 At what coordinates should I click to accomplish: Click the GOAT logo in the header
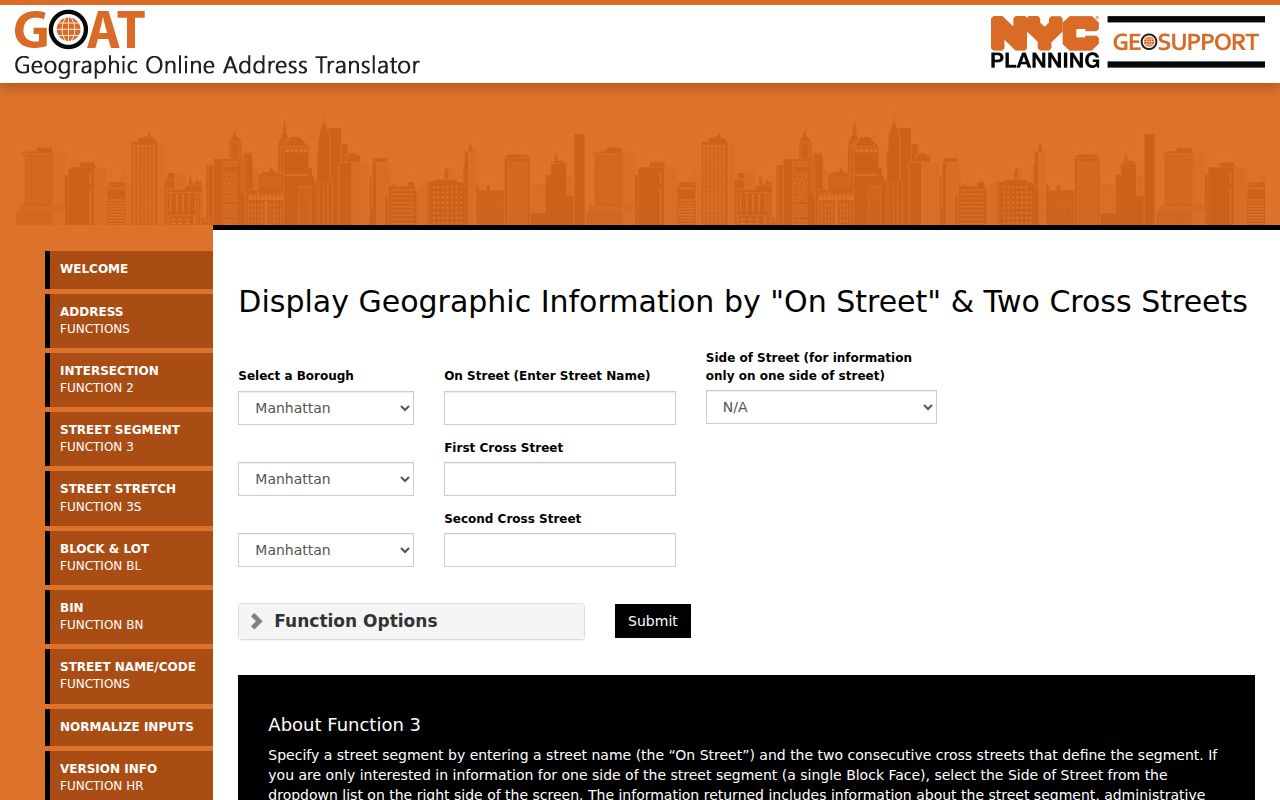pyautogui.click(x=80, y=30)
